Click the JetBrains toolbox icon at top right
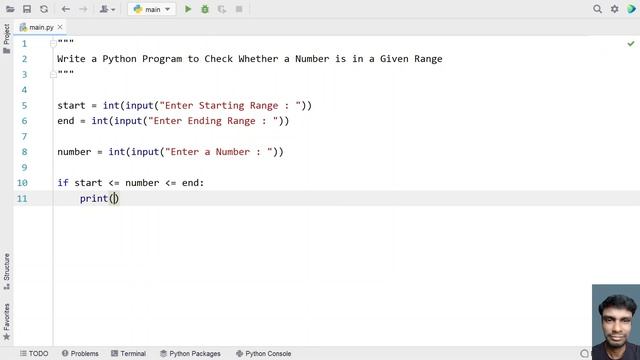This screenshot has height=360, width=640. click(x=631, y=9)
